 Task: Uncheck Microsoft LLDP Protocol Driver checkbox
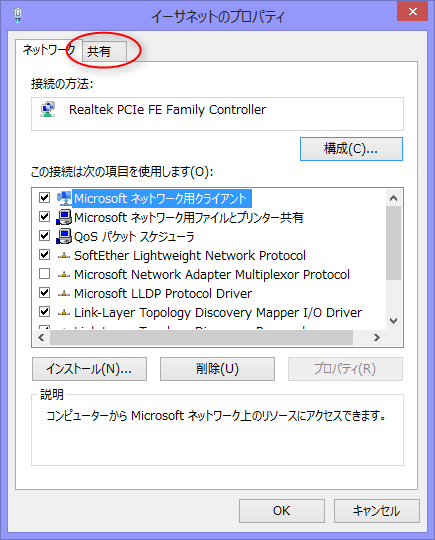coord(44,293)
